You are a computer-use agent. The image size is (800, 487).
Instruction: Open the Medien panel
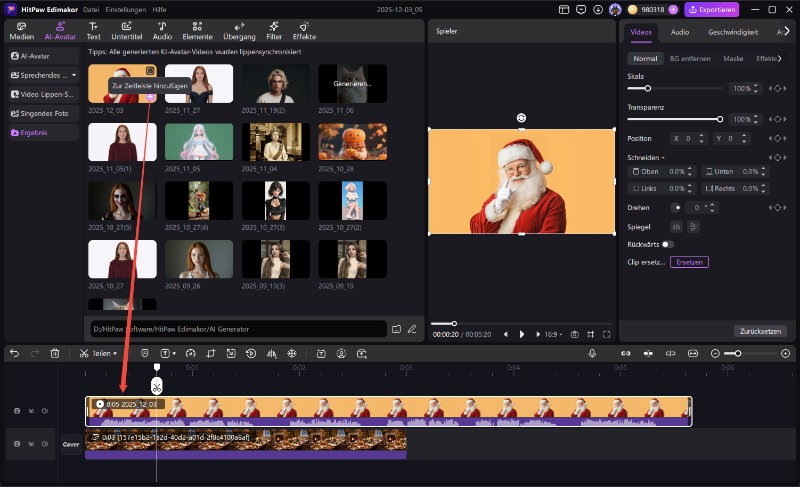21,31
